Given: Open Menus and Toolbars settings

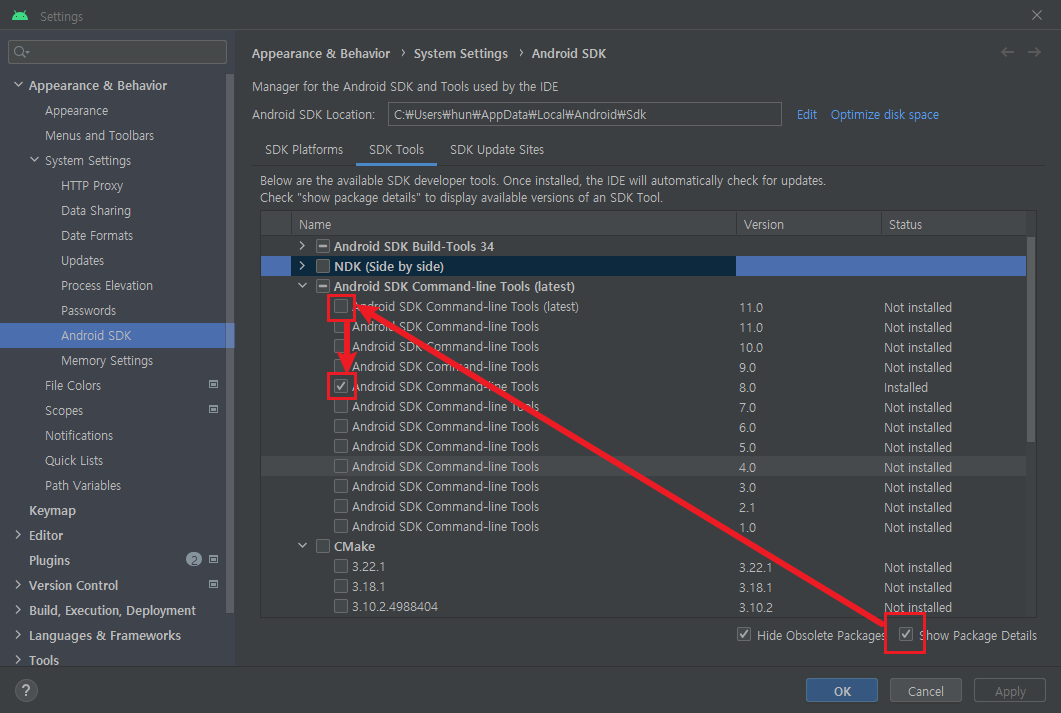Looking at the screenshot, I should [x=99, y=135].
